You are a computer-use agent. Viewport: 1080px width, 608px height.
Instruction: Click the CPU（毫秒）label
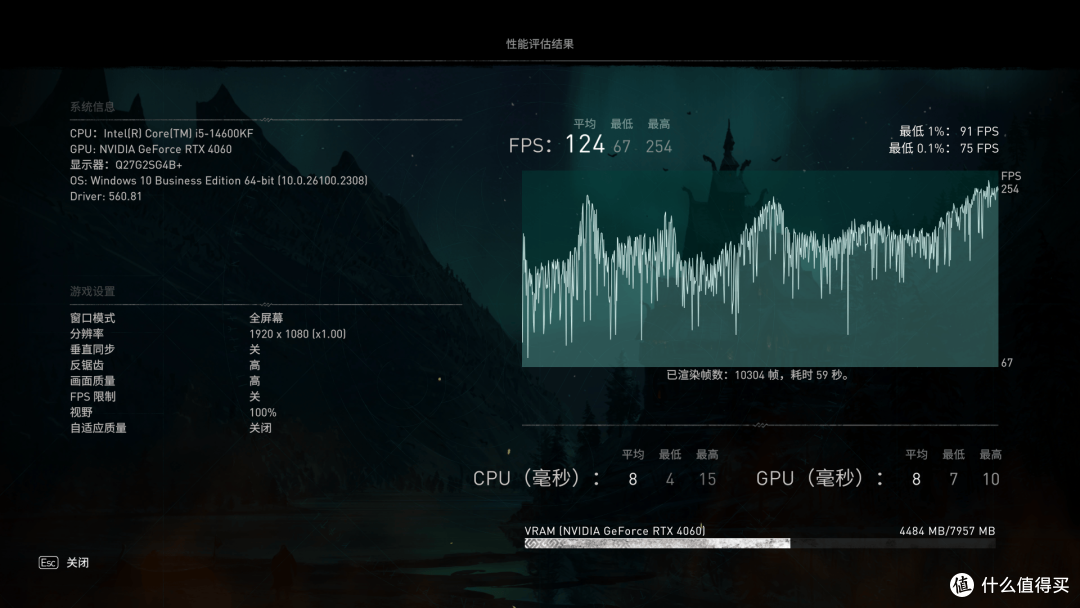point(537,479)
